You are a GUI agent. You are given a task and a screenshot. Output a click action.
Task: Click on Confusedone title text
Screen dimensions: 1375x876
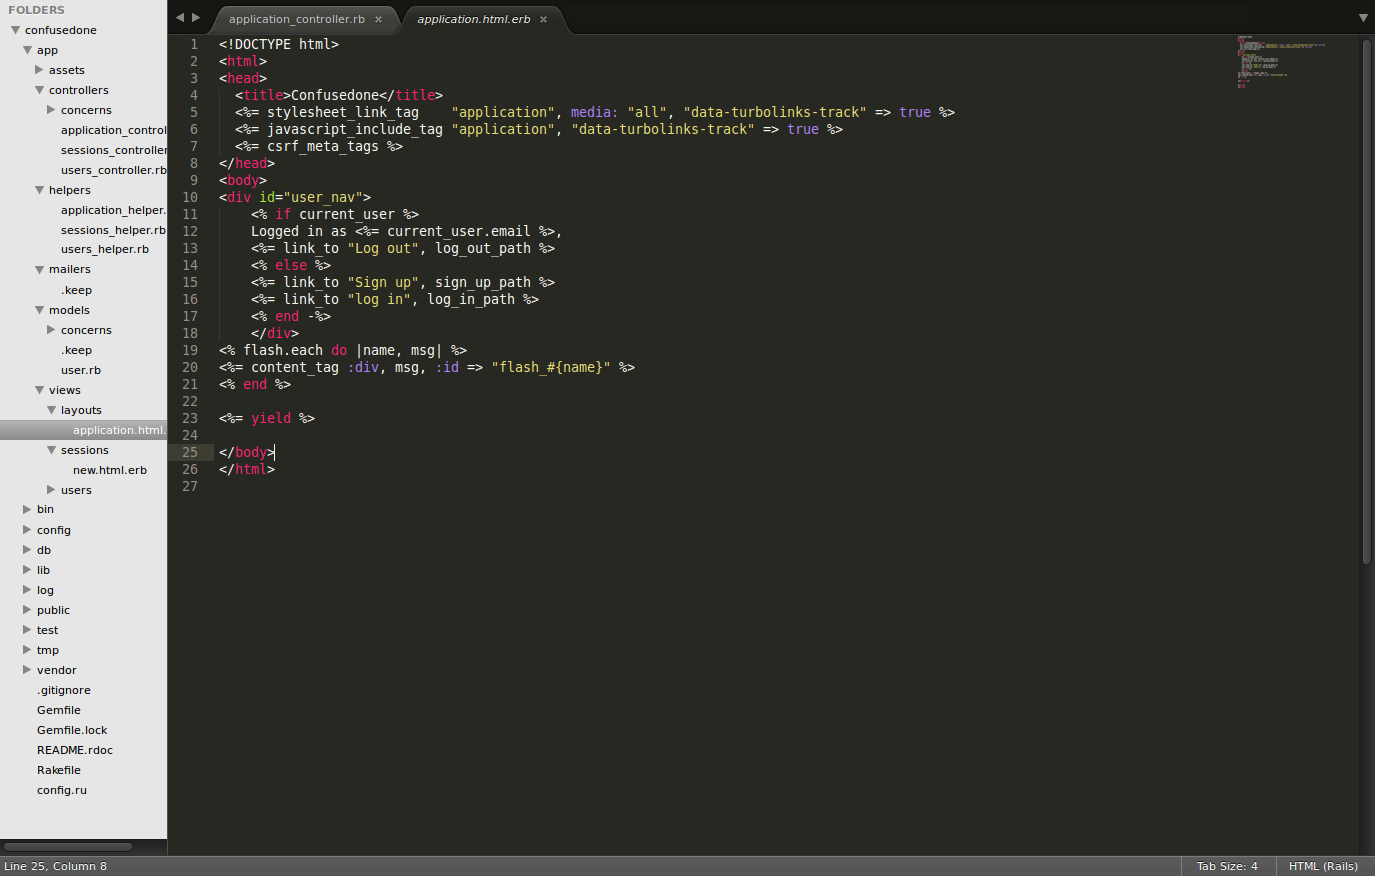click(x=335, y=95)
